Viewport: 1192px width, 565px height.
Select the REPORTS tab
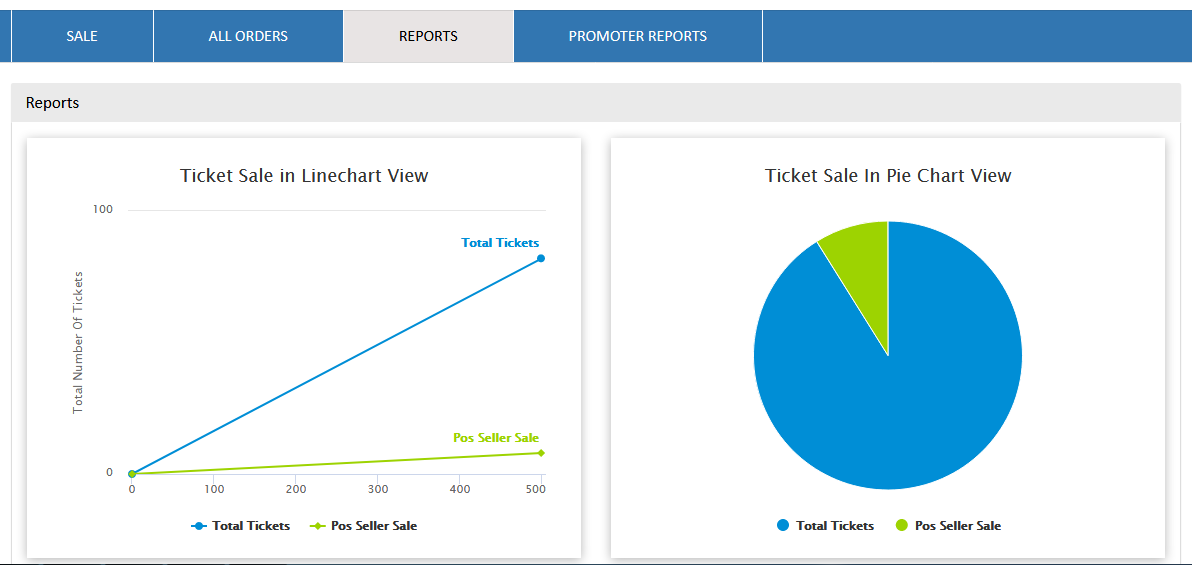click(x=428, y=36)
